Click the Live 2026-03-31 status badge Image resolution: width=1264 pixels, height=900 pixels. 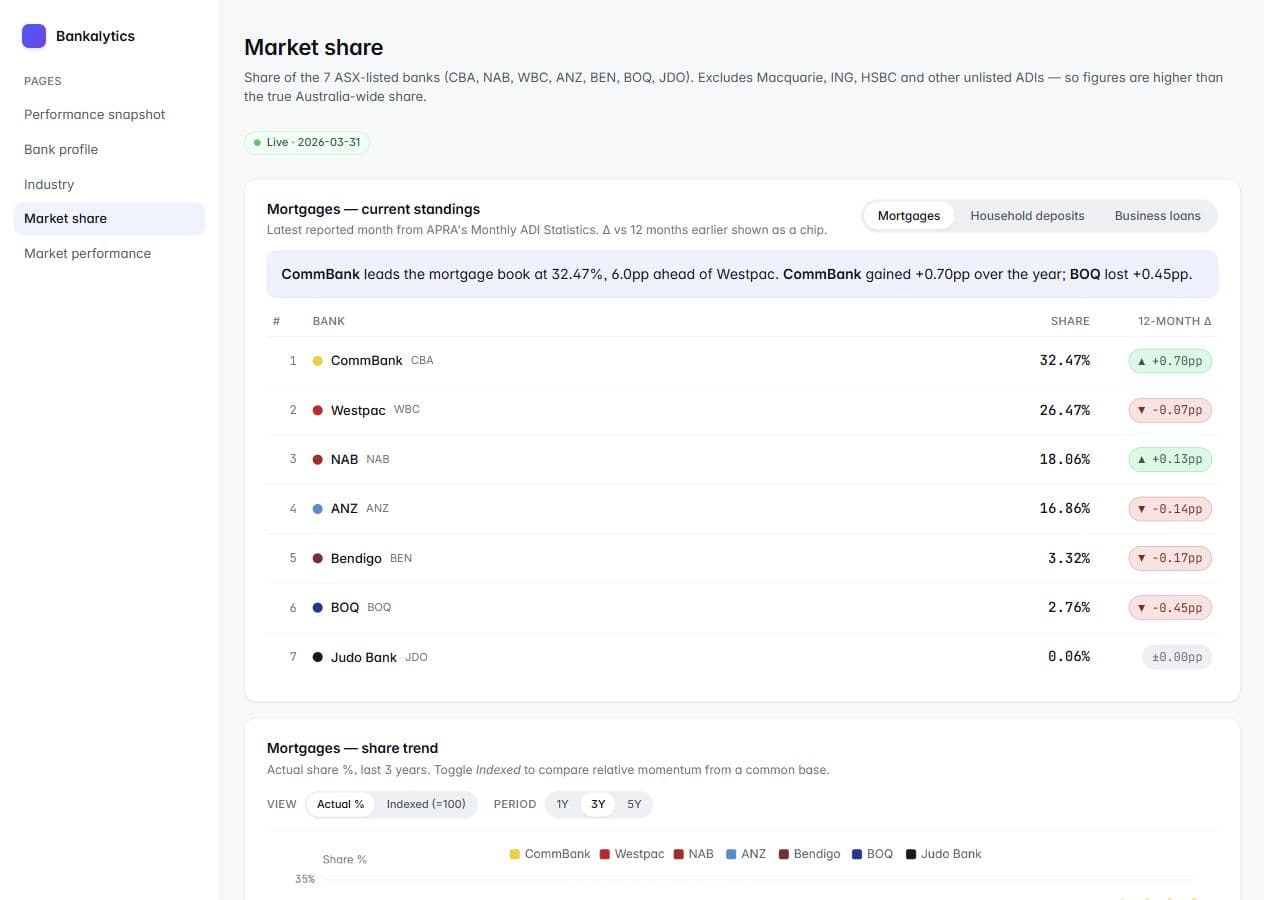307,143
